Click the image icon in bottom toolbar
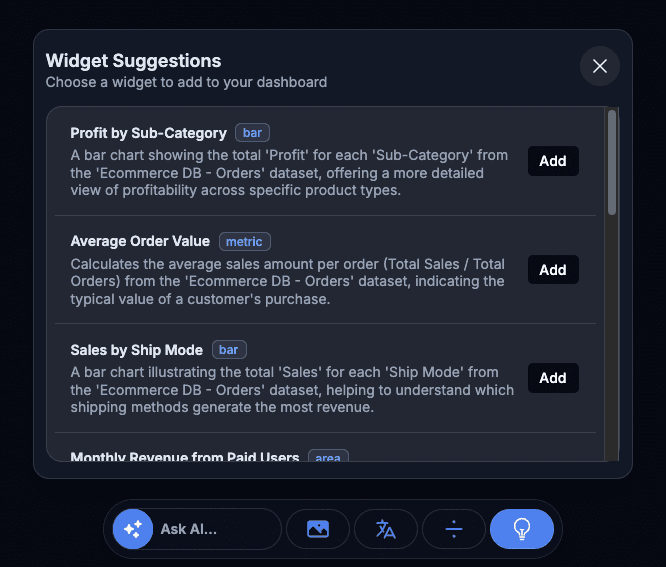The width and height of the screenshot is (666, 567). coord(318,529)
